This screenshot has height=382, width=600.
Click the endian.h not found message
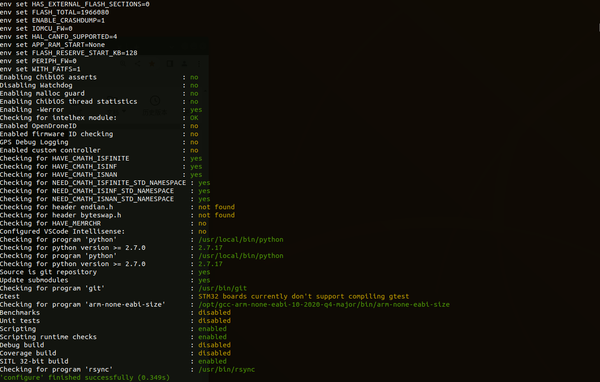[216, 207]
